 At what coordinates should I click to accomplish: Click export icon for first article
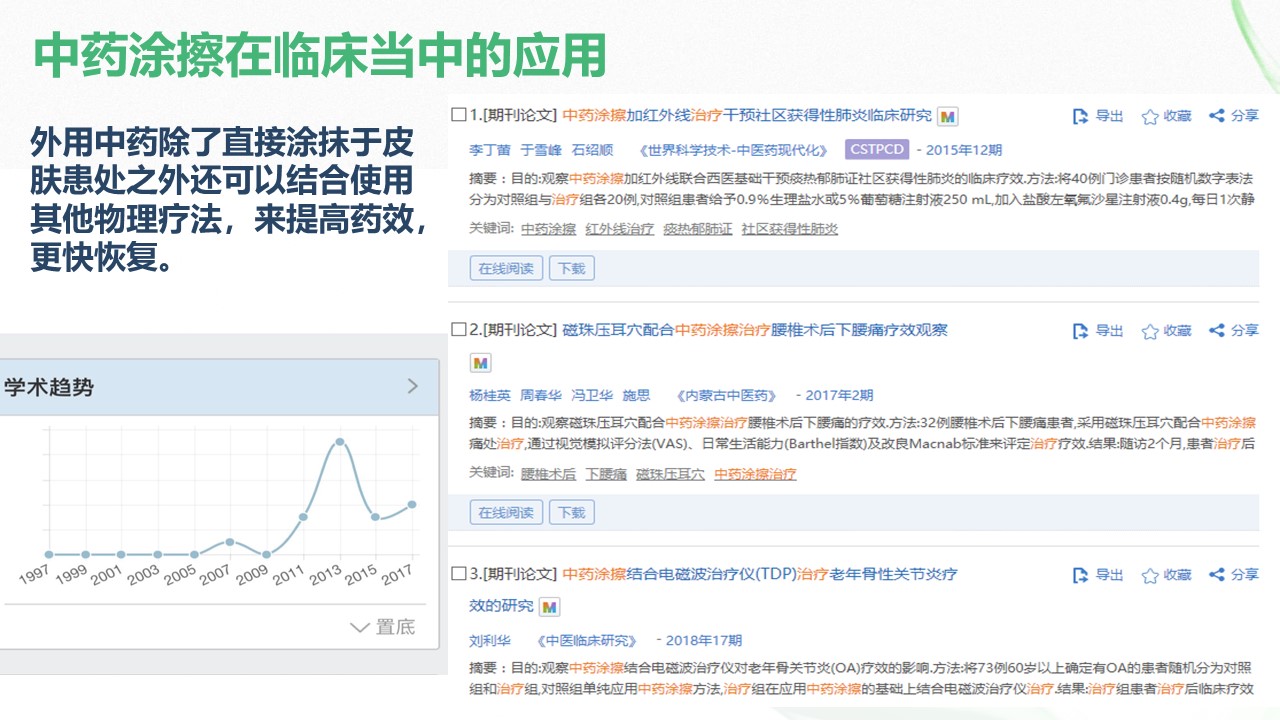(1080, 116)
